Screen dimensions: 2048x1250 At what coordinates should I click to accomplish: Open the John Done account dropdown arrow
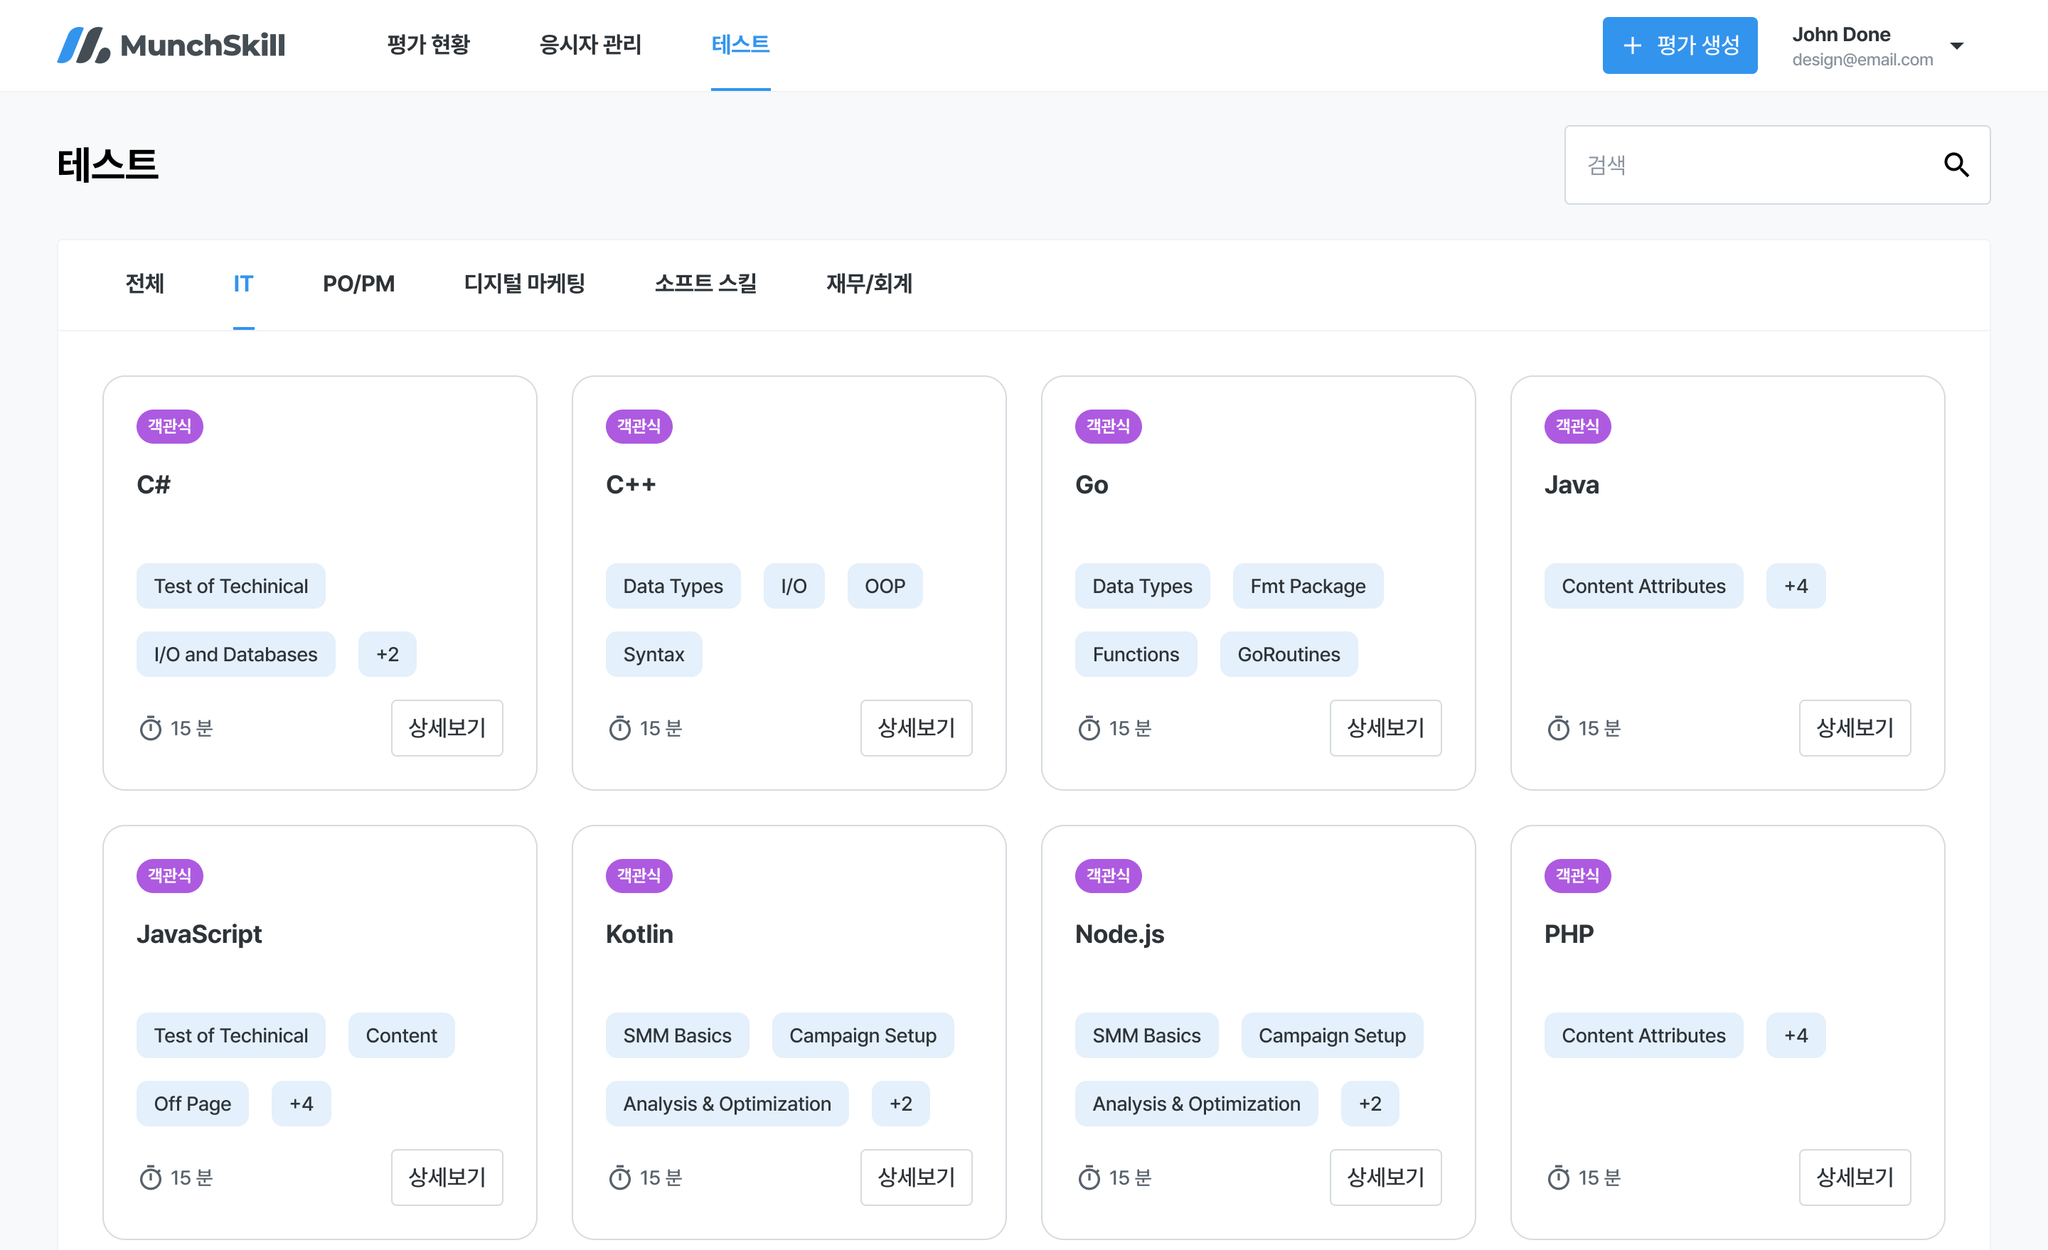tap(1957, 46)
